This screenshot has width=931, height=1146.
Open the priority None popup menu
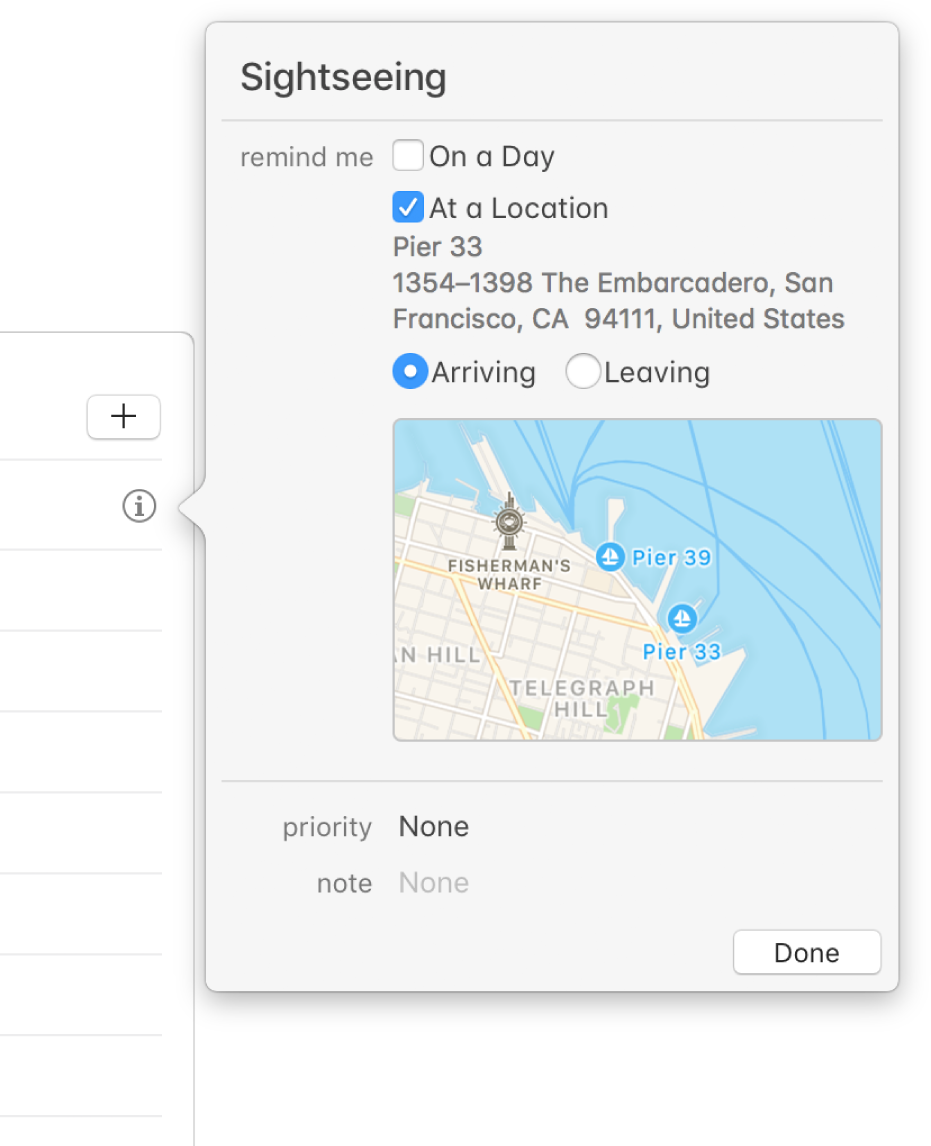434,827
